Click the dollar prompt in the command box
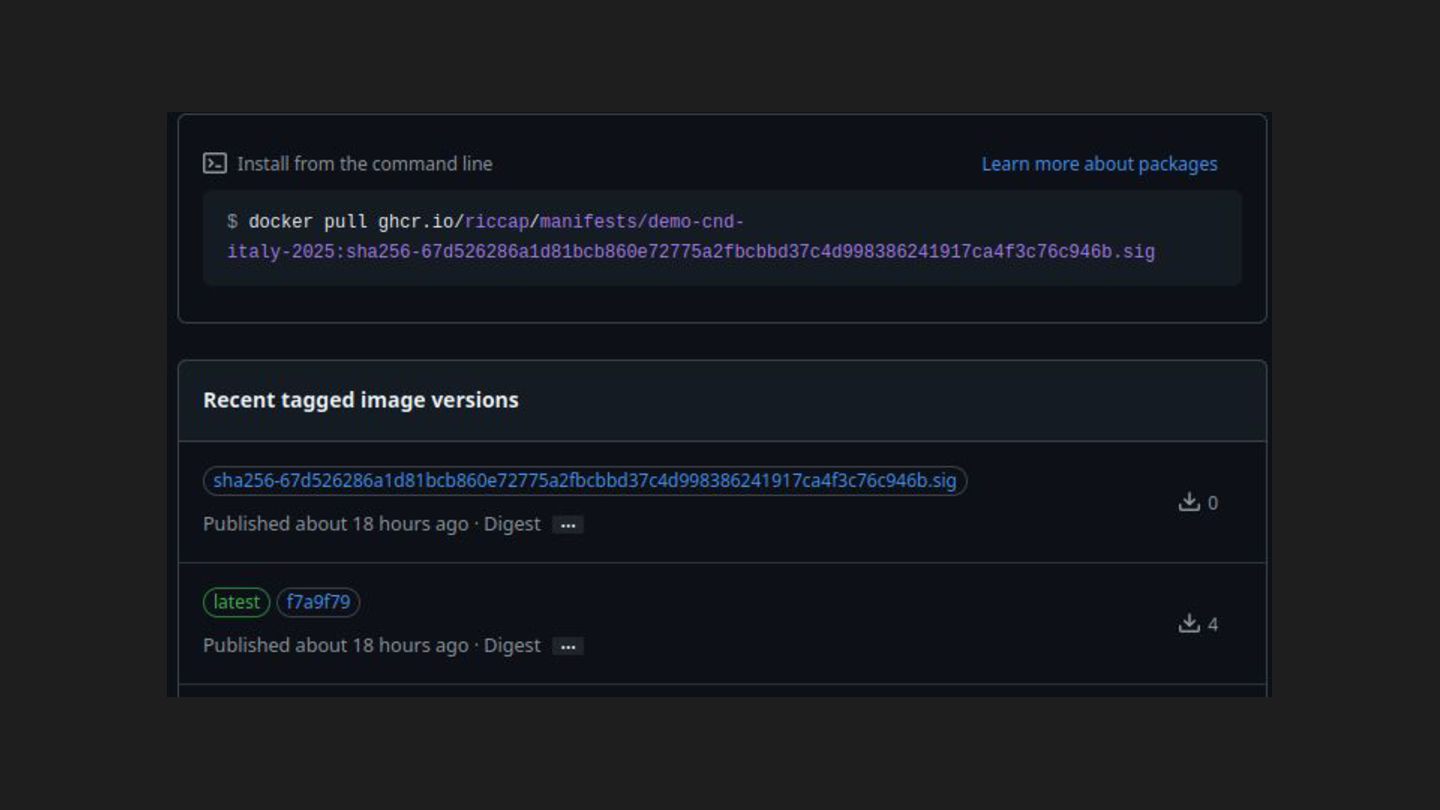Image resolution: width=1440 pixels, height=810 pixels. pos(232,222)
